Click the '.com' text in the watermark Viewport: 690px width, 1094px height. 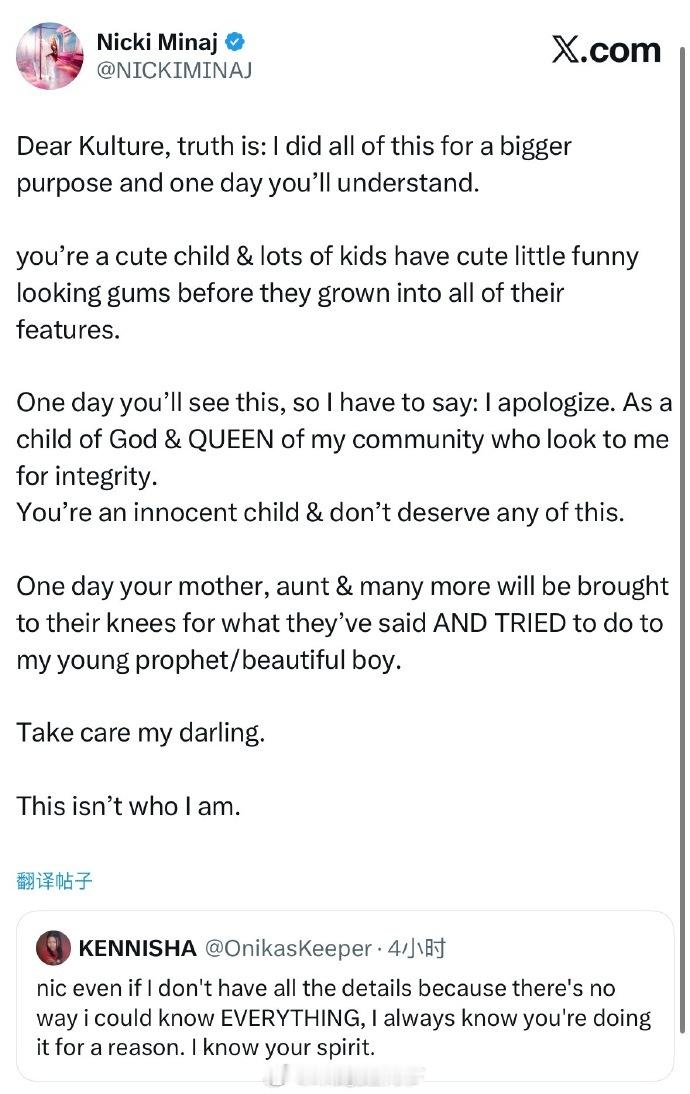click(x=620, y=50)
